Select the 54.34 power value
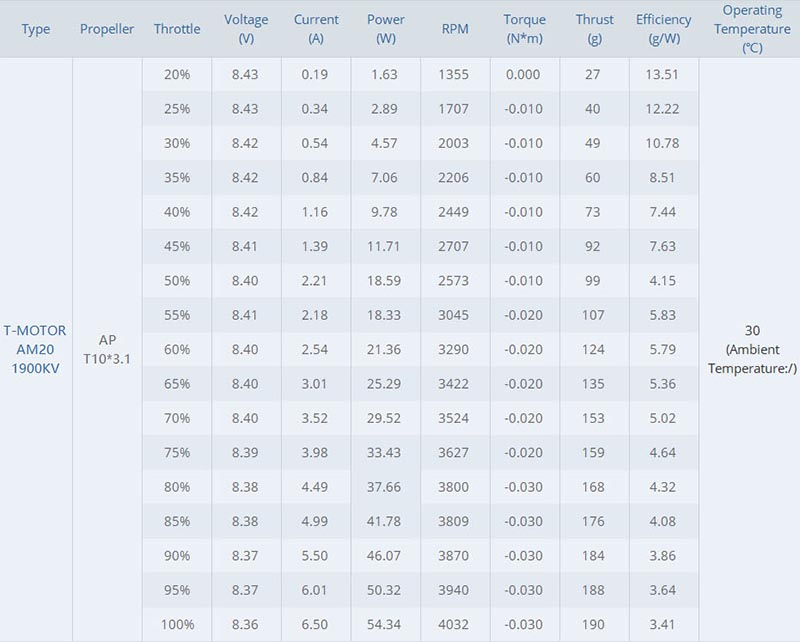800x642 pixels. (384, 624)
